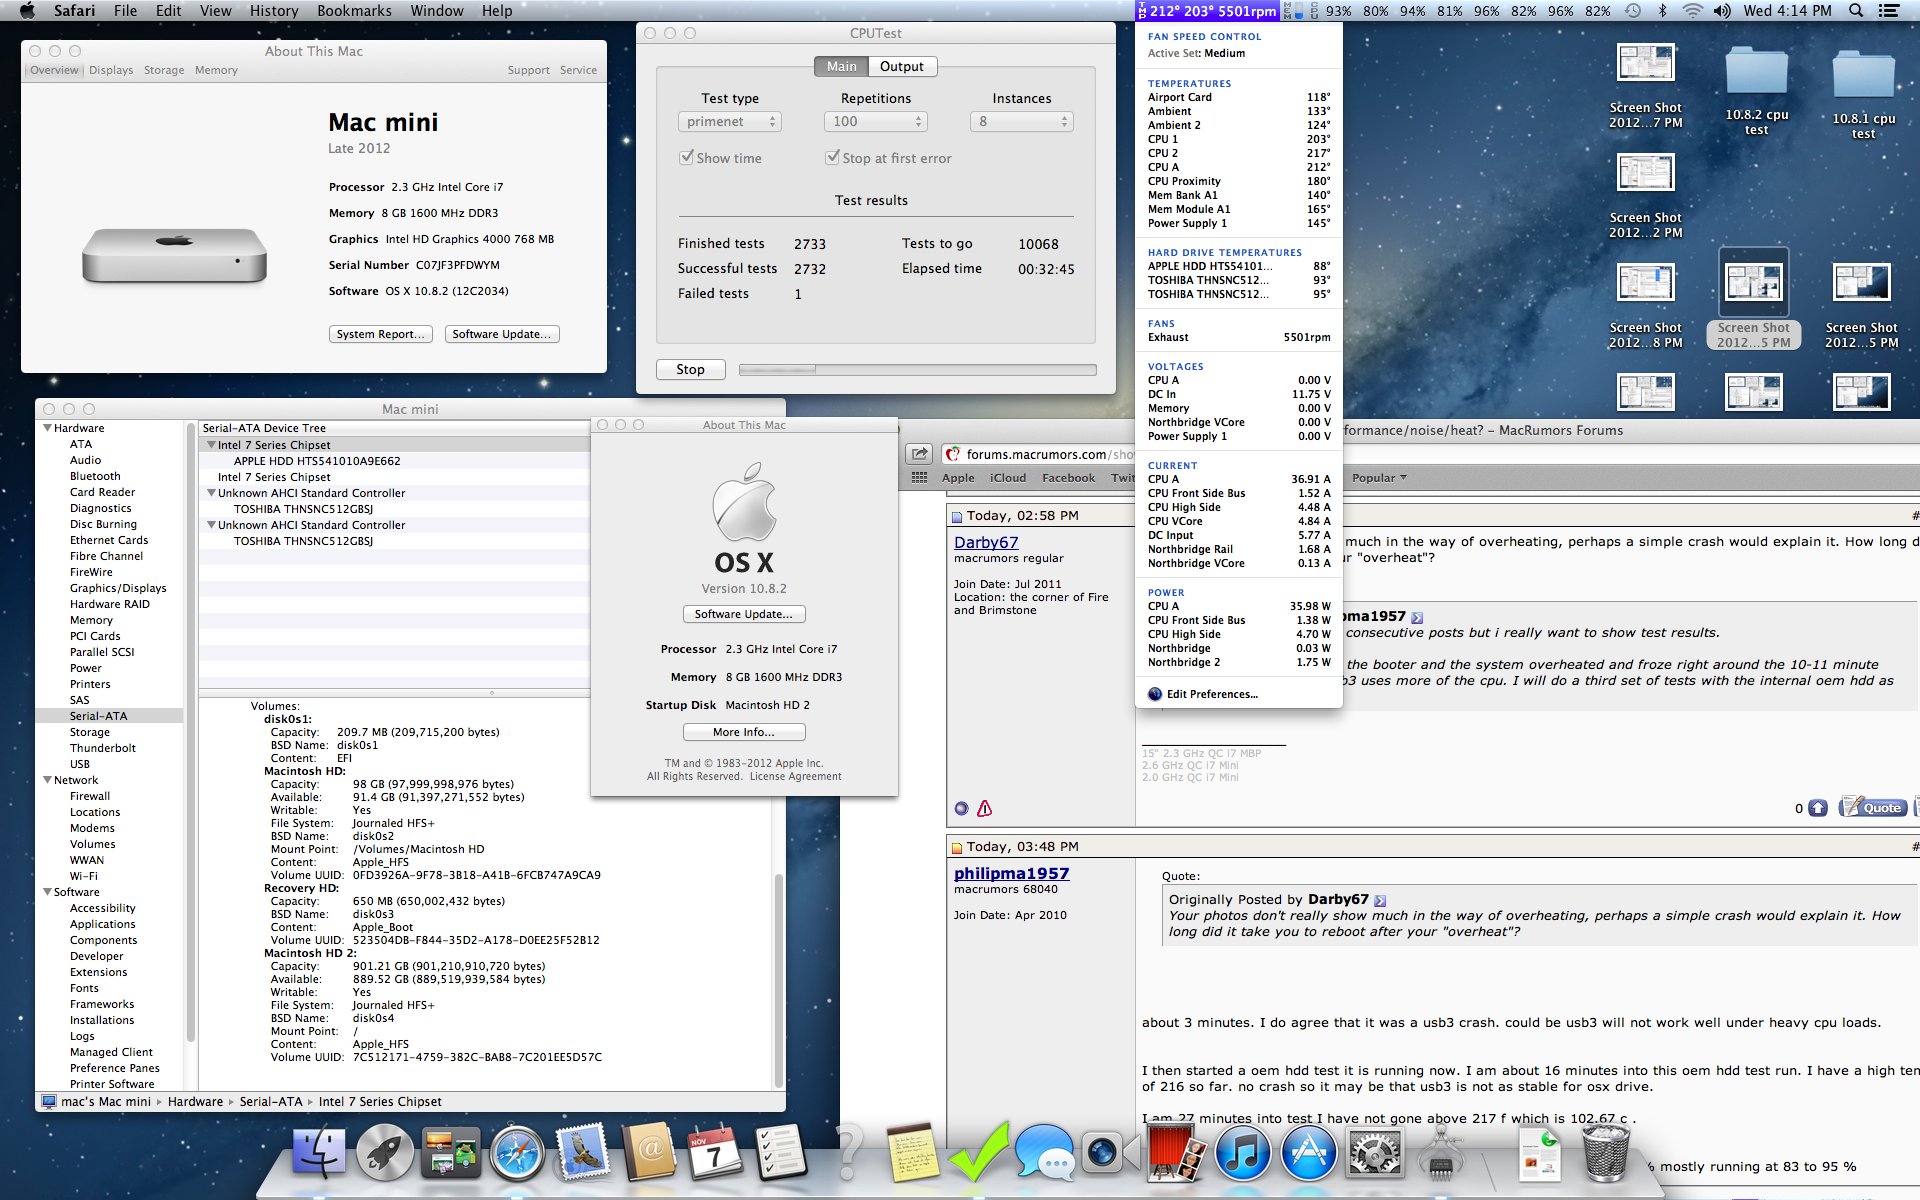
Task: Toggle the Show time checkbox
Action: (687, 158)
